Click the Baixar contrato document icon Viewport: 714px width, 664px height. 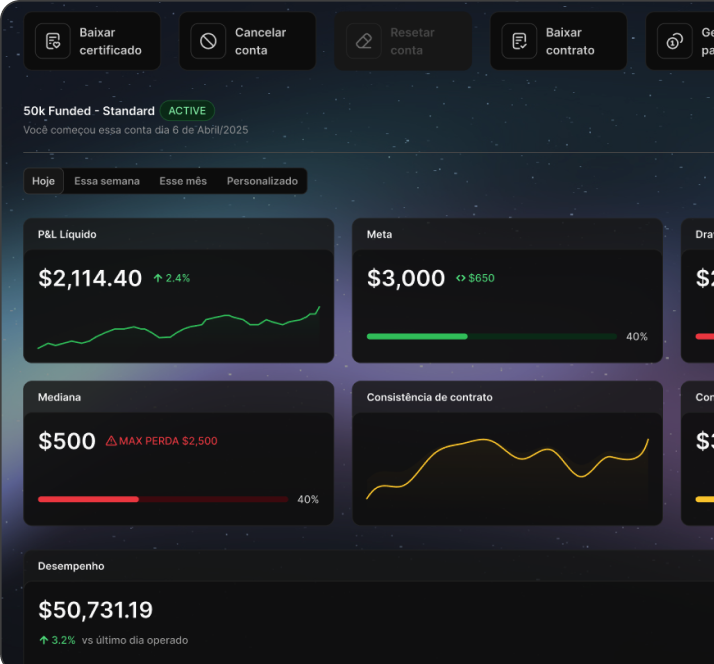point(519,41)
